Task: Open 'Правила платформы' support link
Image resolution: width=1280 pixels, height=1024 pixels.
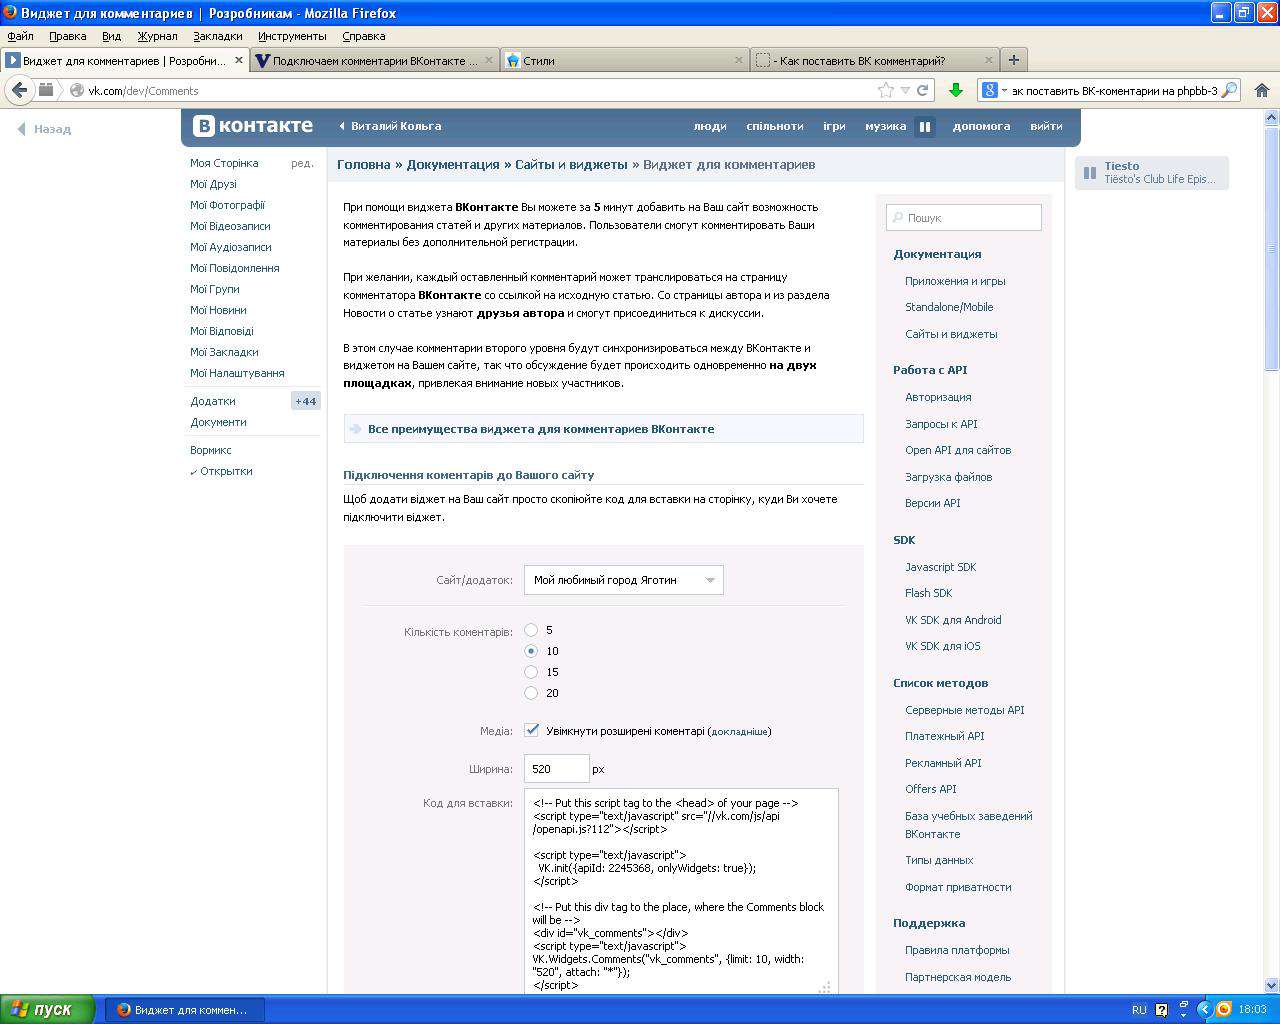Action: (x=957, y=950)
